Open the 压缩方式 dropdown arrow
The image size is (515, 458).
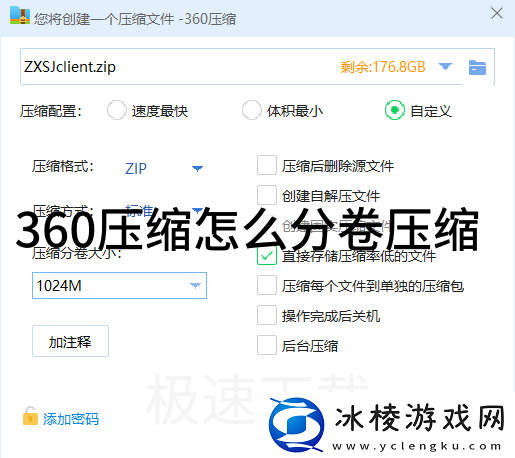197,210
